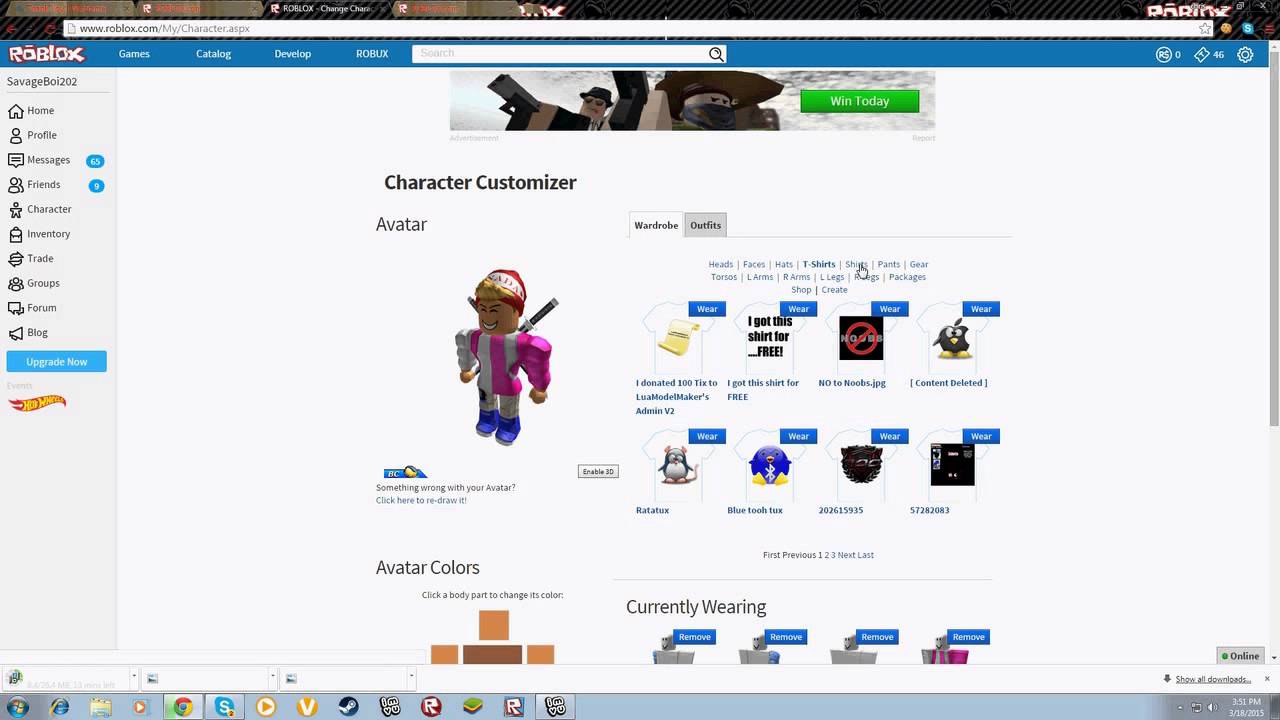
Task: Click Show all downloads link
Action: tap(1213, 679)
